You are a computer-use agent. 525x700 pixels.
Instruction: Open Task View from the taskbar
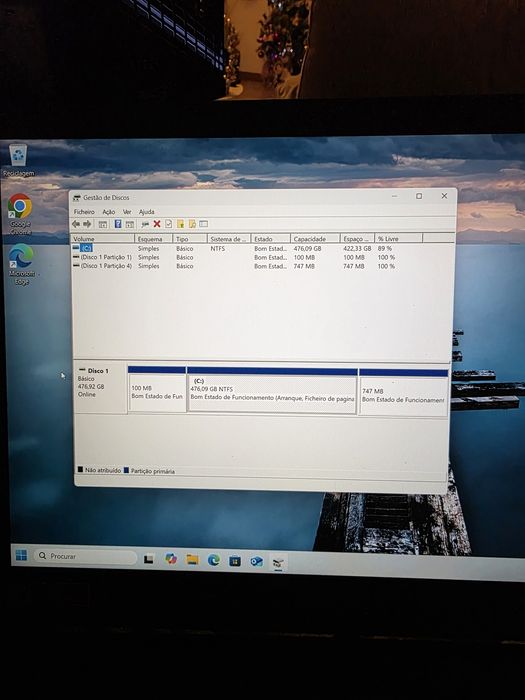149,558
